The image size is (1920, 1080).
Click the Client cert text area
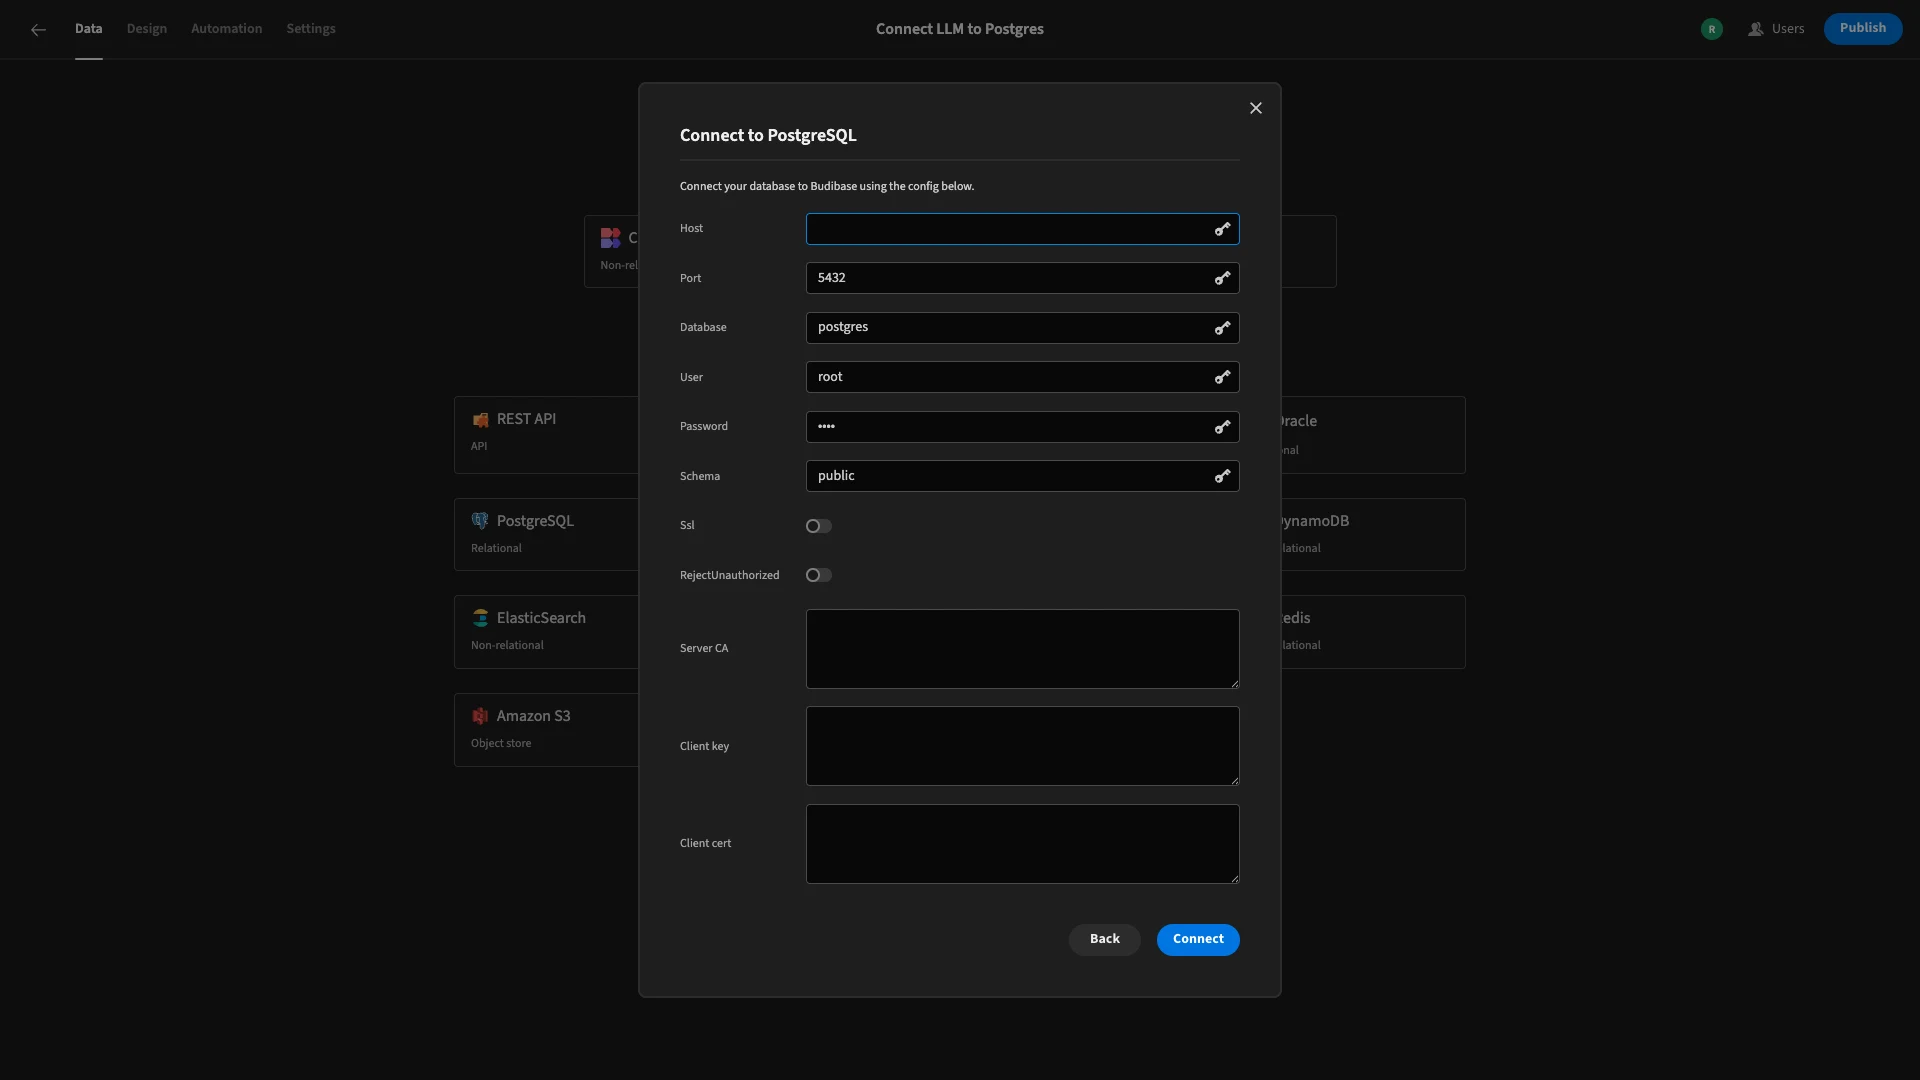(x=1023, y=844)
